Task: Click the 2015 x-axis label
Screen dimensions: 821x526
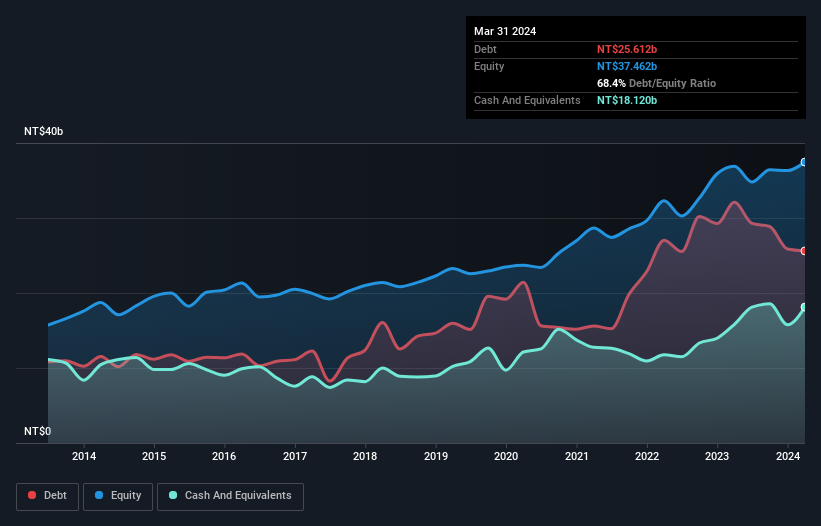Action: (x=154, y=456)
